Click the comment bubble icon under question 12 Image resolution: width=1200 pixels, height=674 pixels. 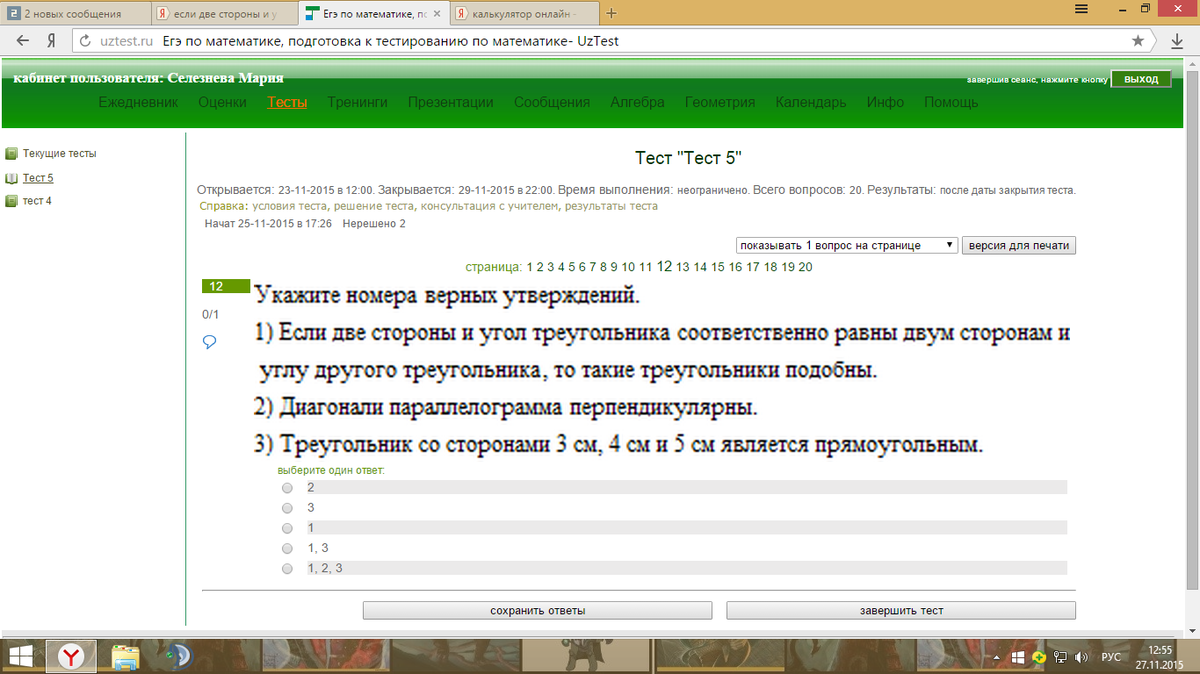pos(210,342)
